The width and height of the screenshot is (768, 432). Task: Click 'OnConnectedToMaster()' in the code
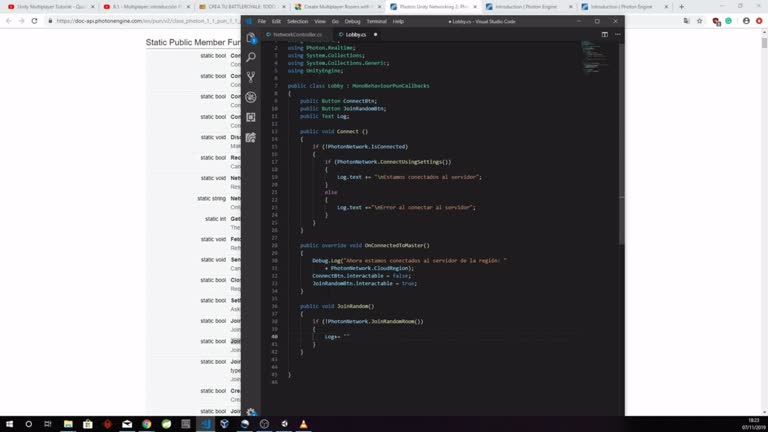[397, 245]
